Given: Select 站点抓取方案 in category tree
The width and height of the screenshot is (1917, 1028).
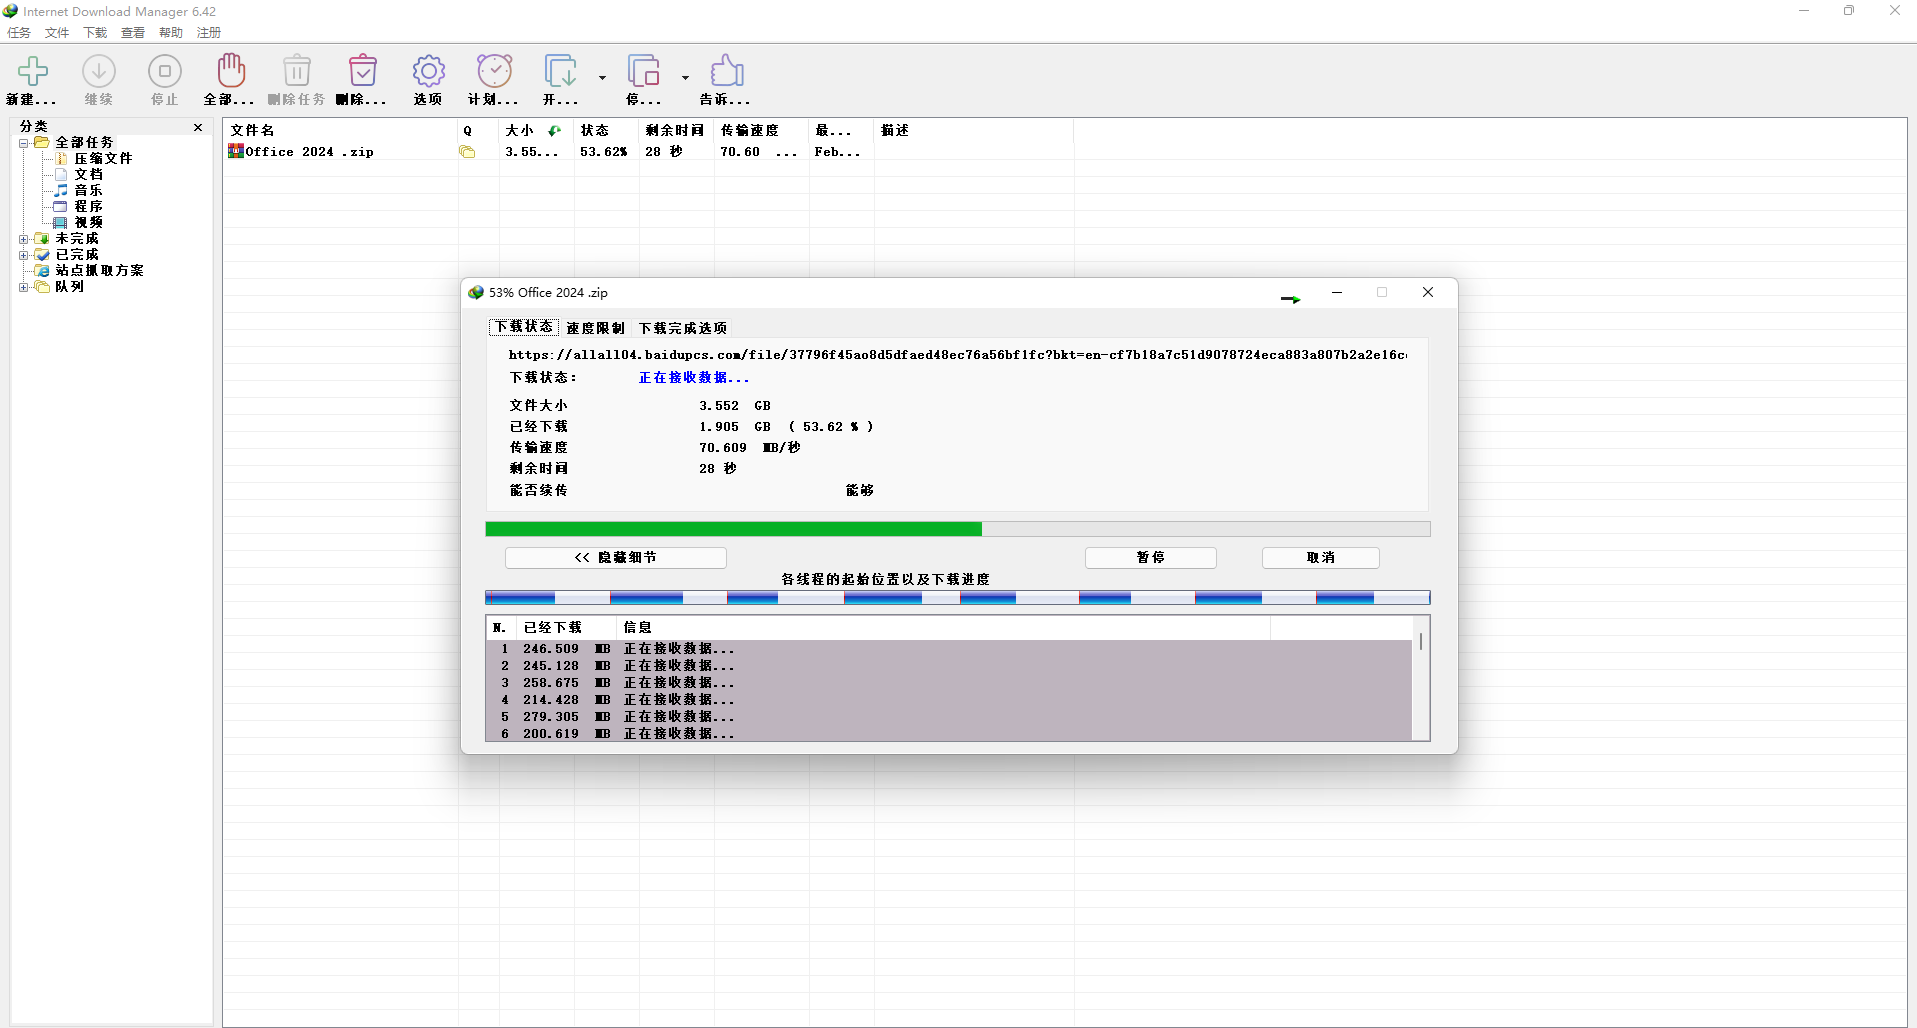Looking at the screenshot, I should tap(99, 271).
